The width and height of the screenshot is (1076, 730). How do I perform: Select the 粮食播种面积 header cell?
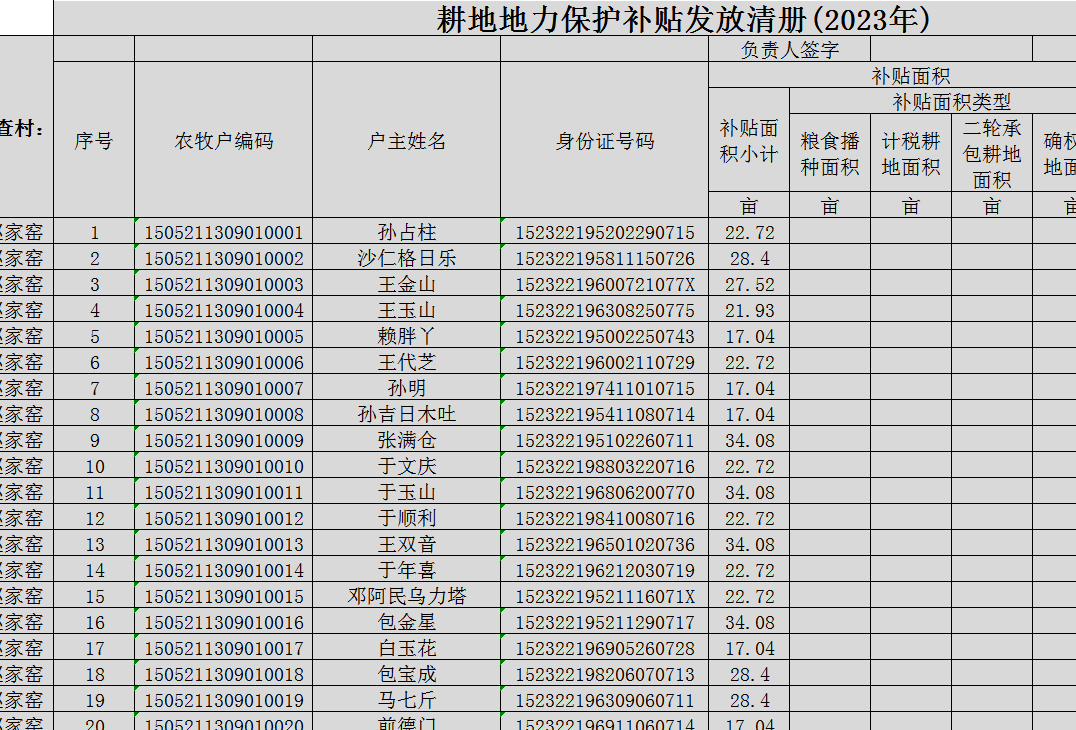click(x=830, y=154)
